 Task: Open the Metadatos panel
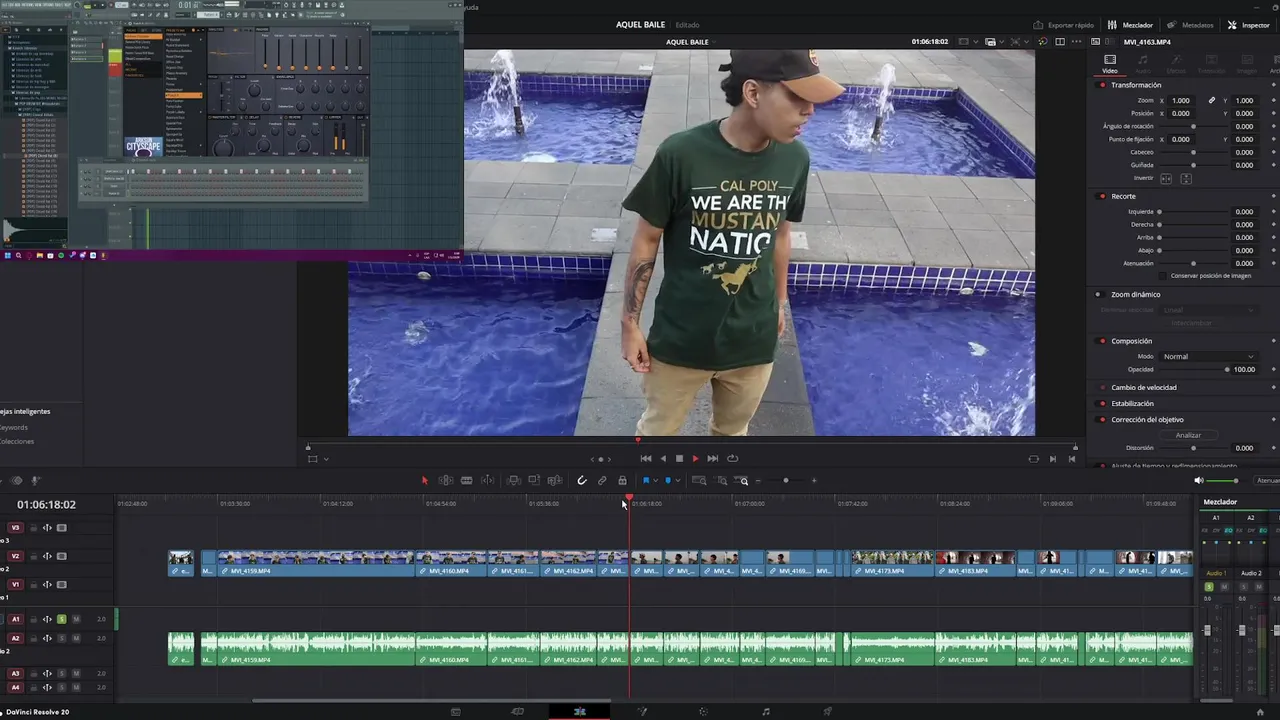coord(1190,25)
